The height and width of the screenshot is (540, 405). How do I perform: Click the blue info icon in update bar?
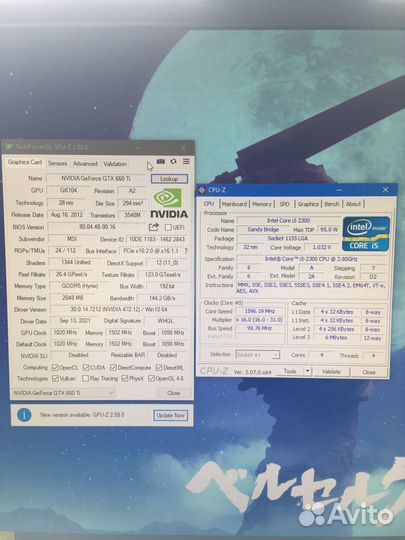click(24, 415)
